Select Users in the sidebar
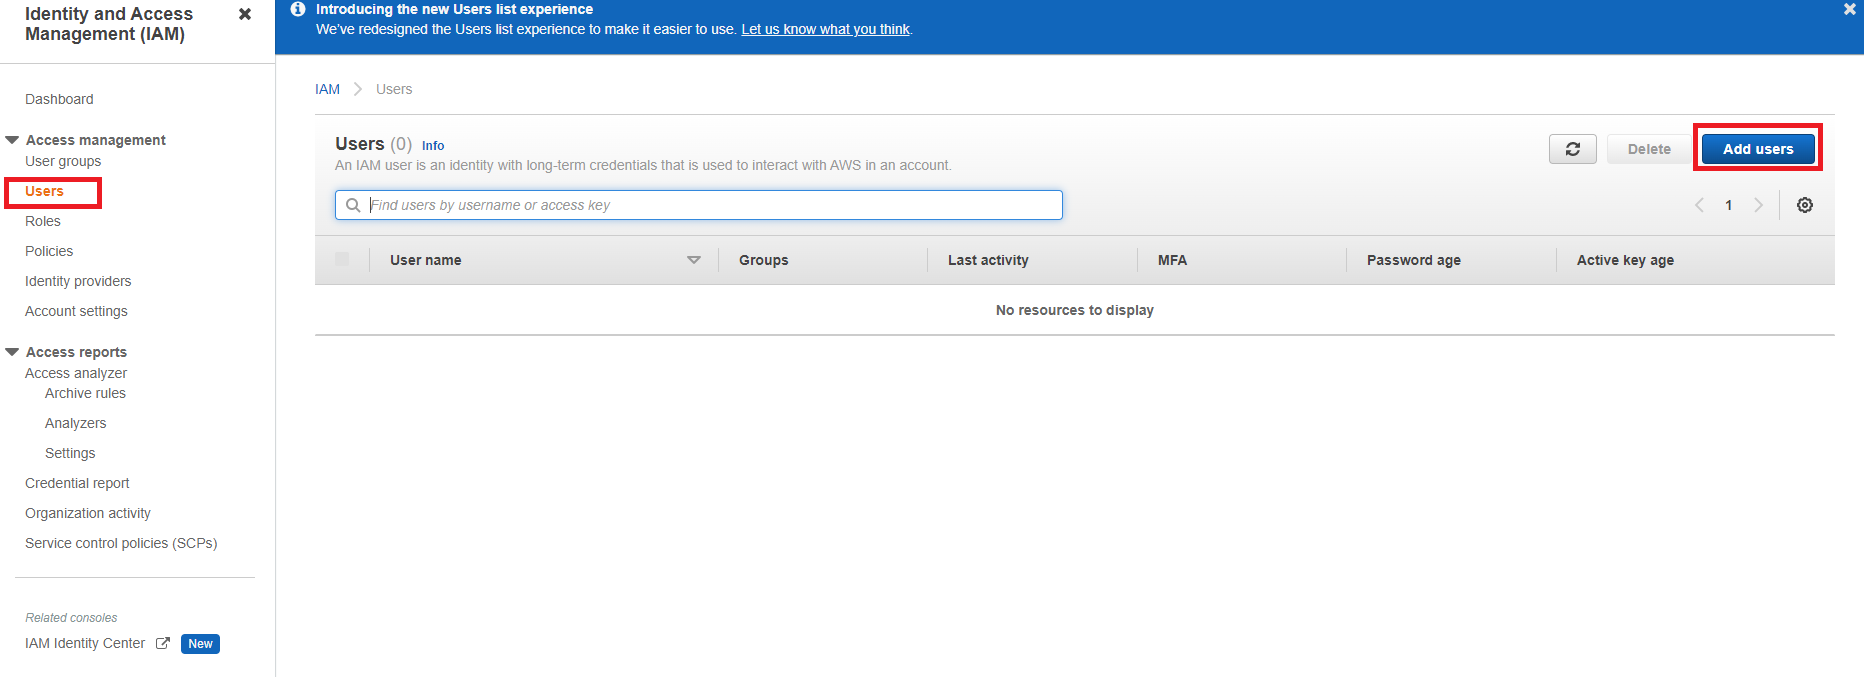The width and height of the screenshot is (1864, 677). (44, 191)
